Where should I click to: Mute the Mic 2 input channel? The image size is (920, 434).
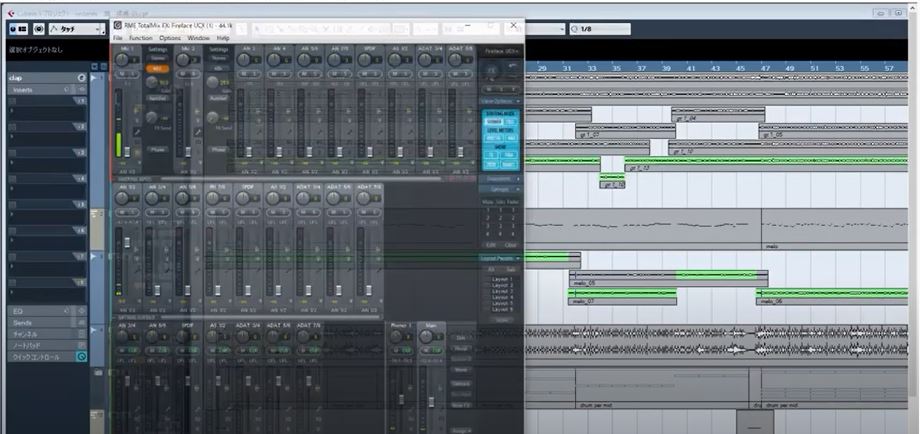[x=184, y=73]
